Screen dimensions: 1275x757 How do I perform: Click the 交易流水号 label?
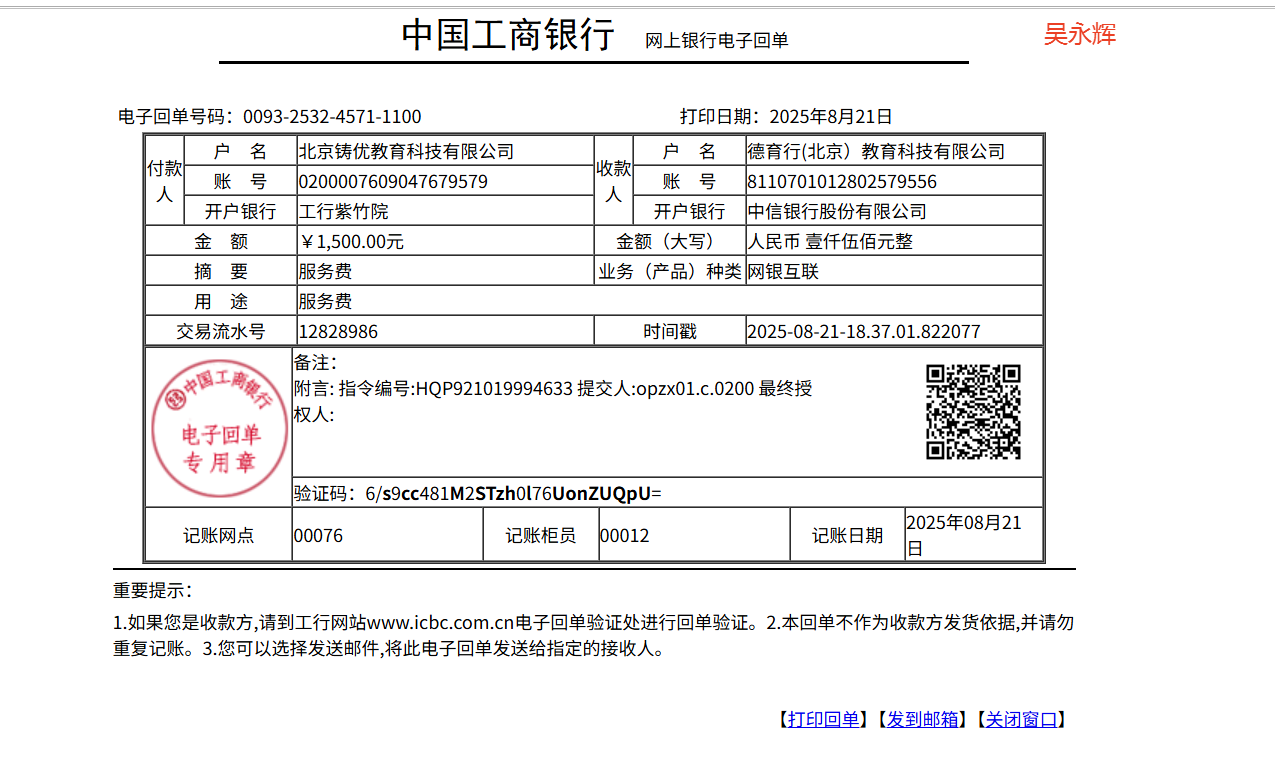221,332
